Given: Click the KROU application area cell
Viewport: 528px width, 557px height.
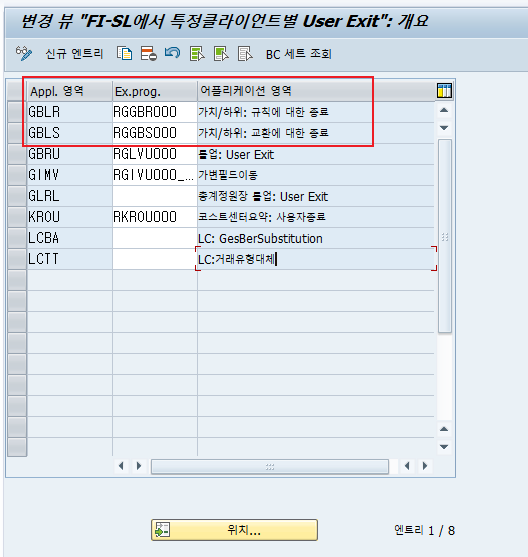Looking at the screenshot, I should coord(70,217).
